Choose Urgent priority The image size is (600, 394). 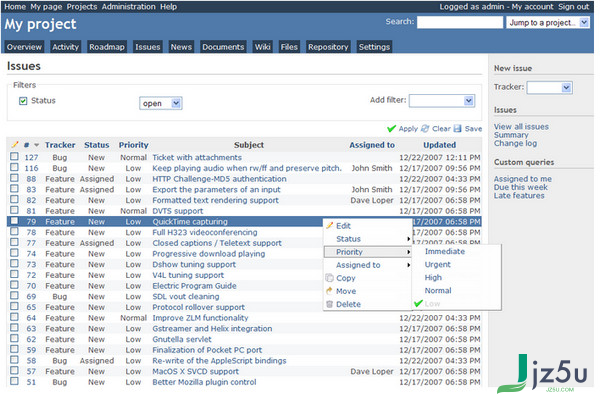click(437, 265)
